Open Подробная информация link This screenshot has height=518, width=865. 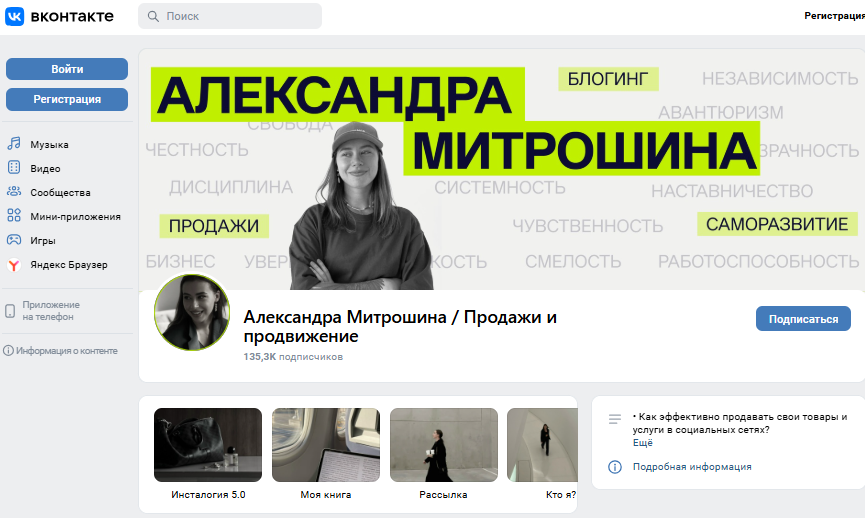click(692, 467)
